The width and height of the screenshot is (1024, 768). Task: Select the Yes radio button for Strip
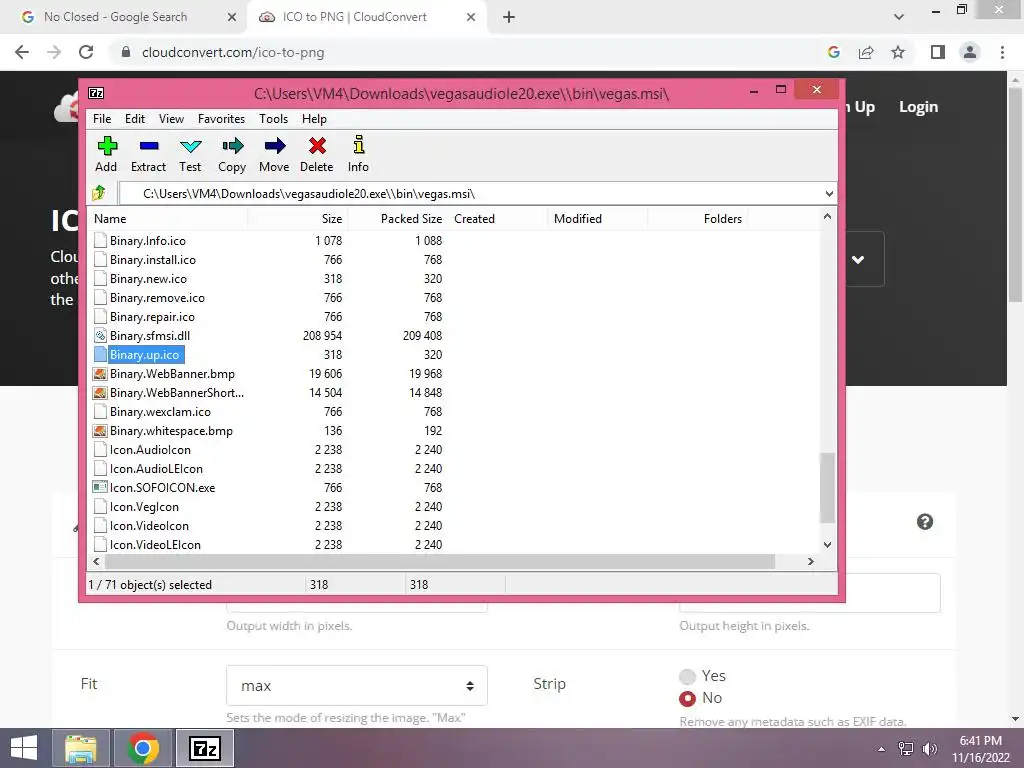pyautogui.click(x=687, y=676)
